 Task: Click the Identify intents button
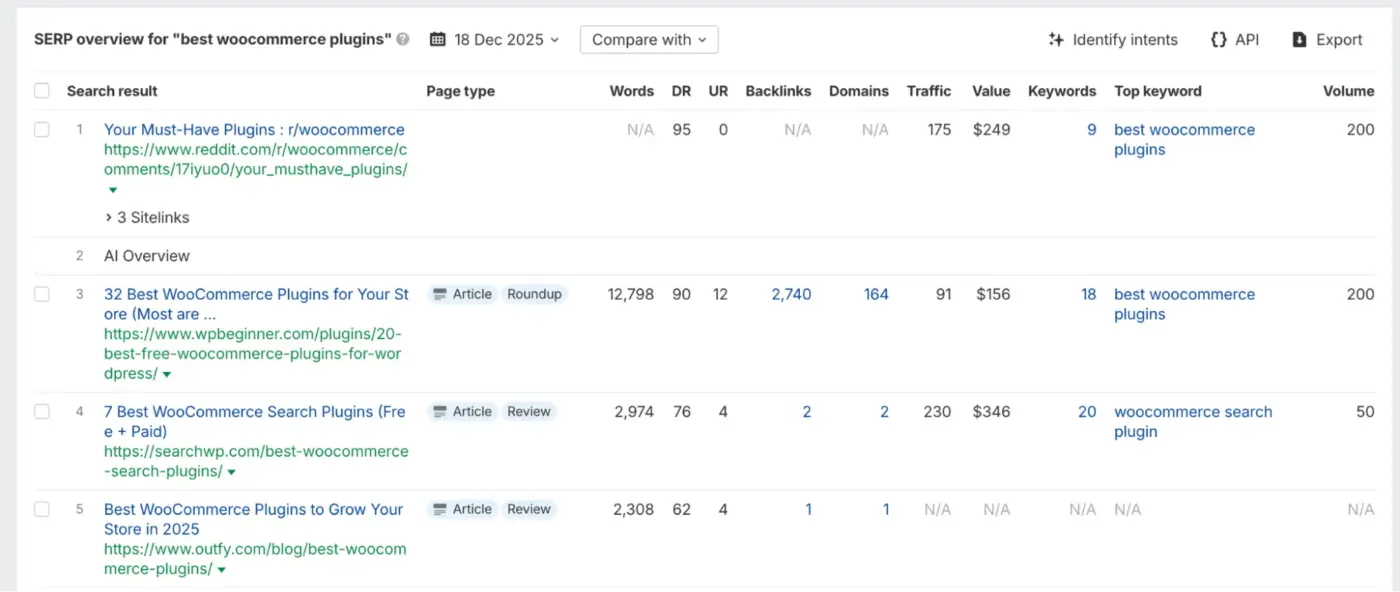click(x=1113, y=40)
